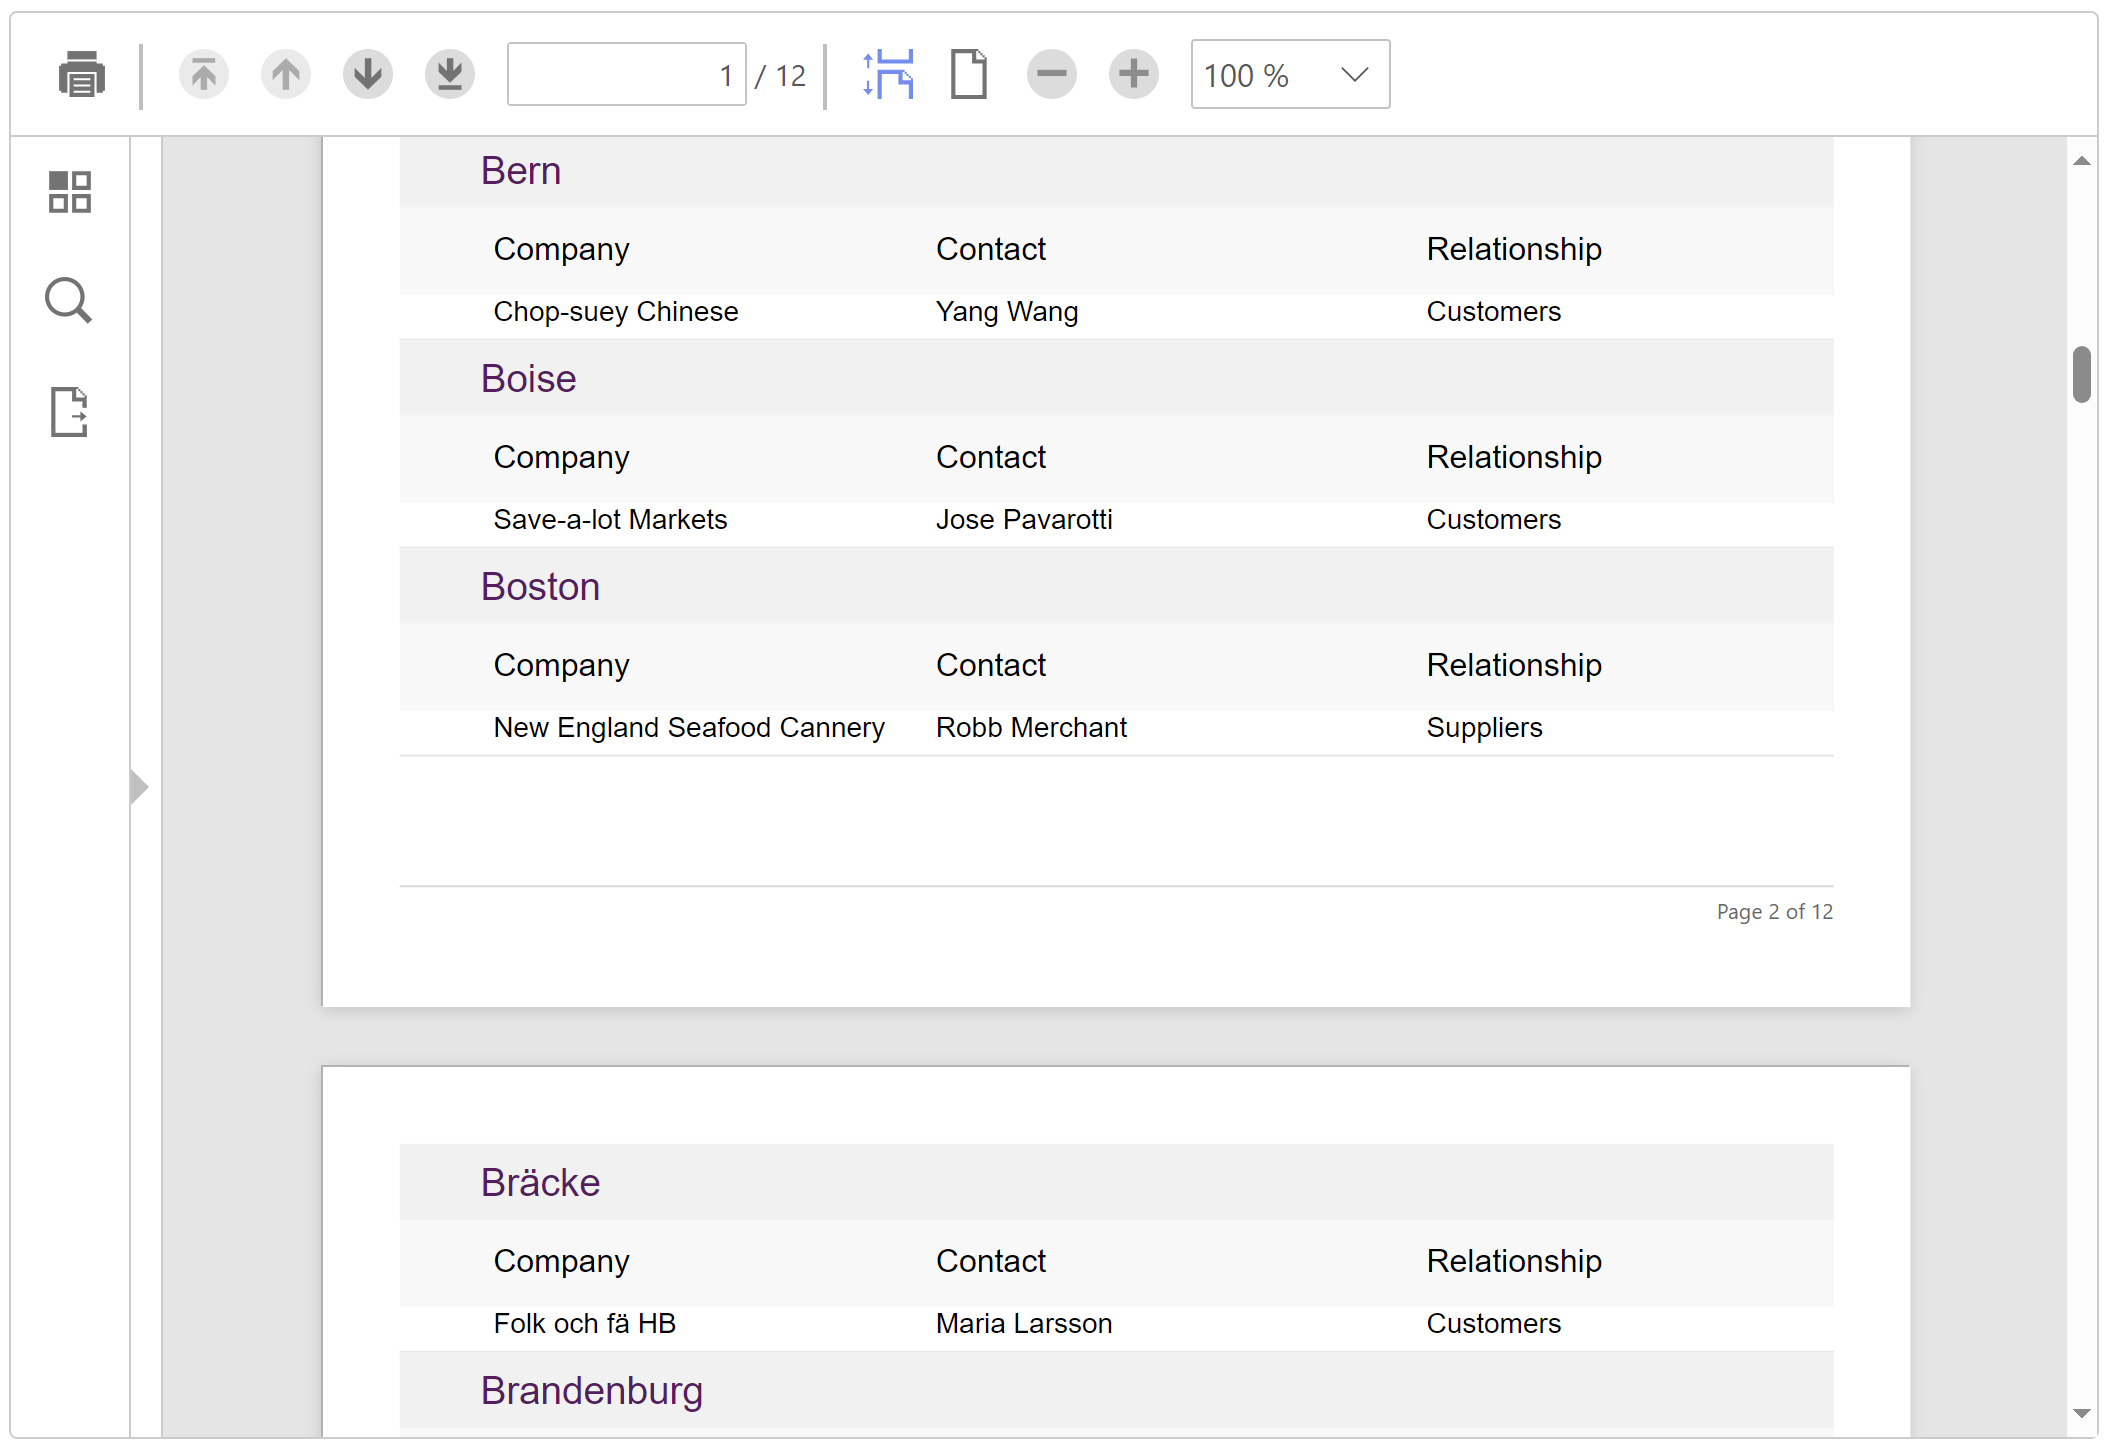Zoom in with the plus button
The height and width of the screenshot is (1448, 2110).
coord(1134,75)
